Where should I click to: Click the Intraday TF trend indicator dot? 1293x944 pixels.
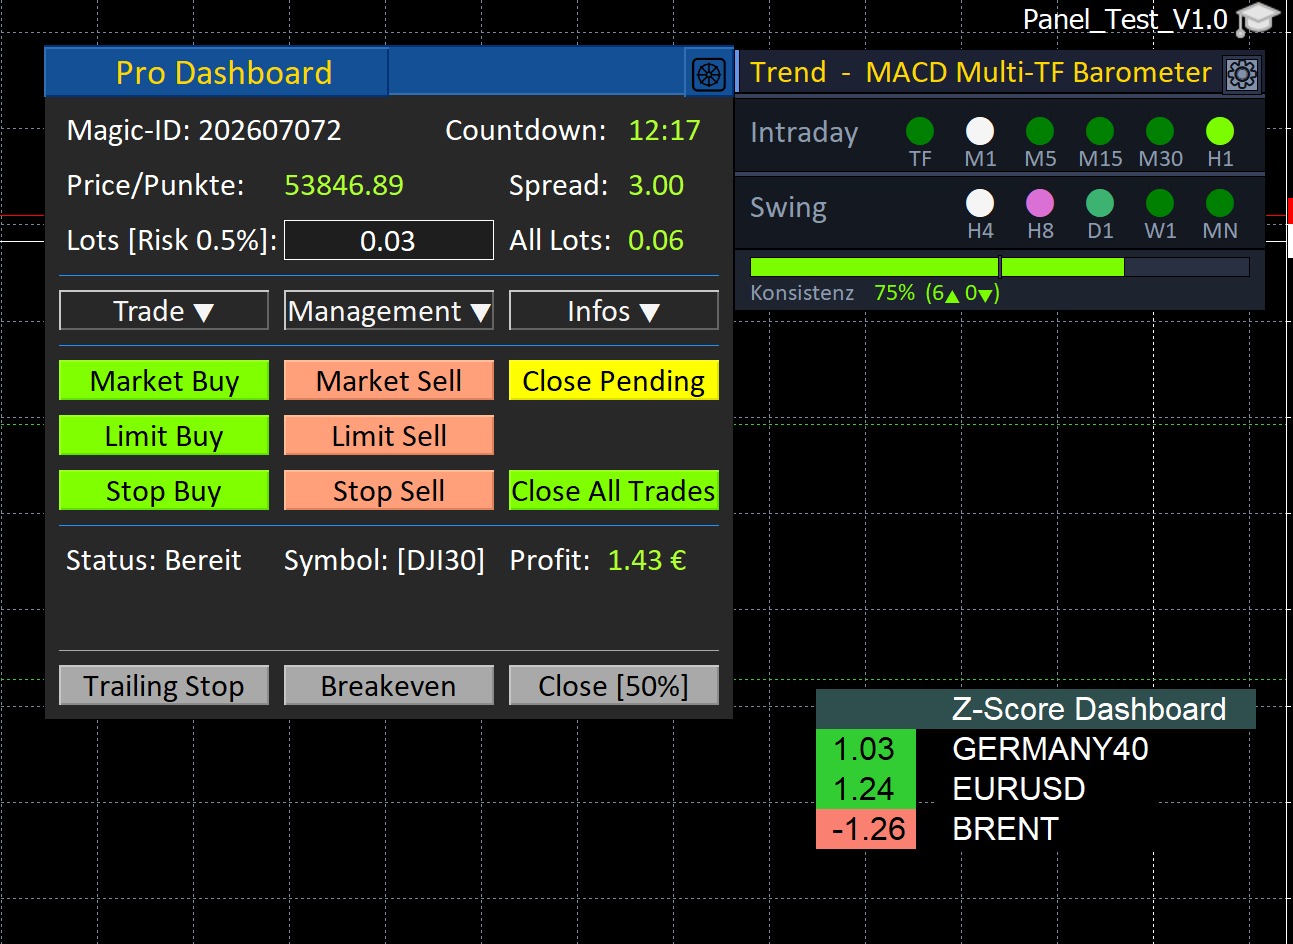pyautogui.click(x=920, y=131)
